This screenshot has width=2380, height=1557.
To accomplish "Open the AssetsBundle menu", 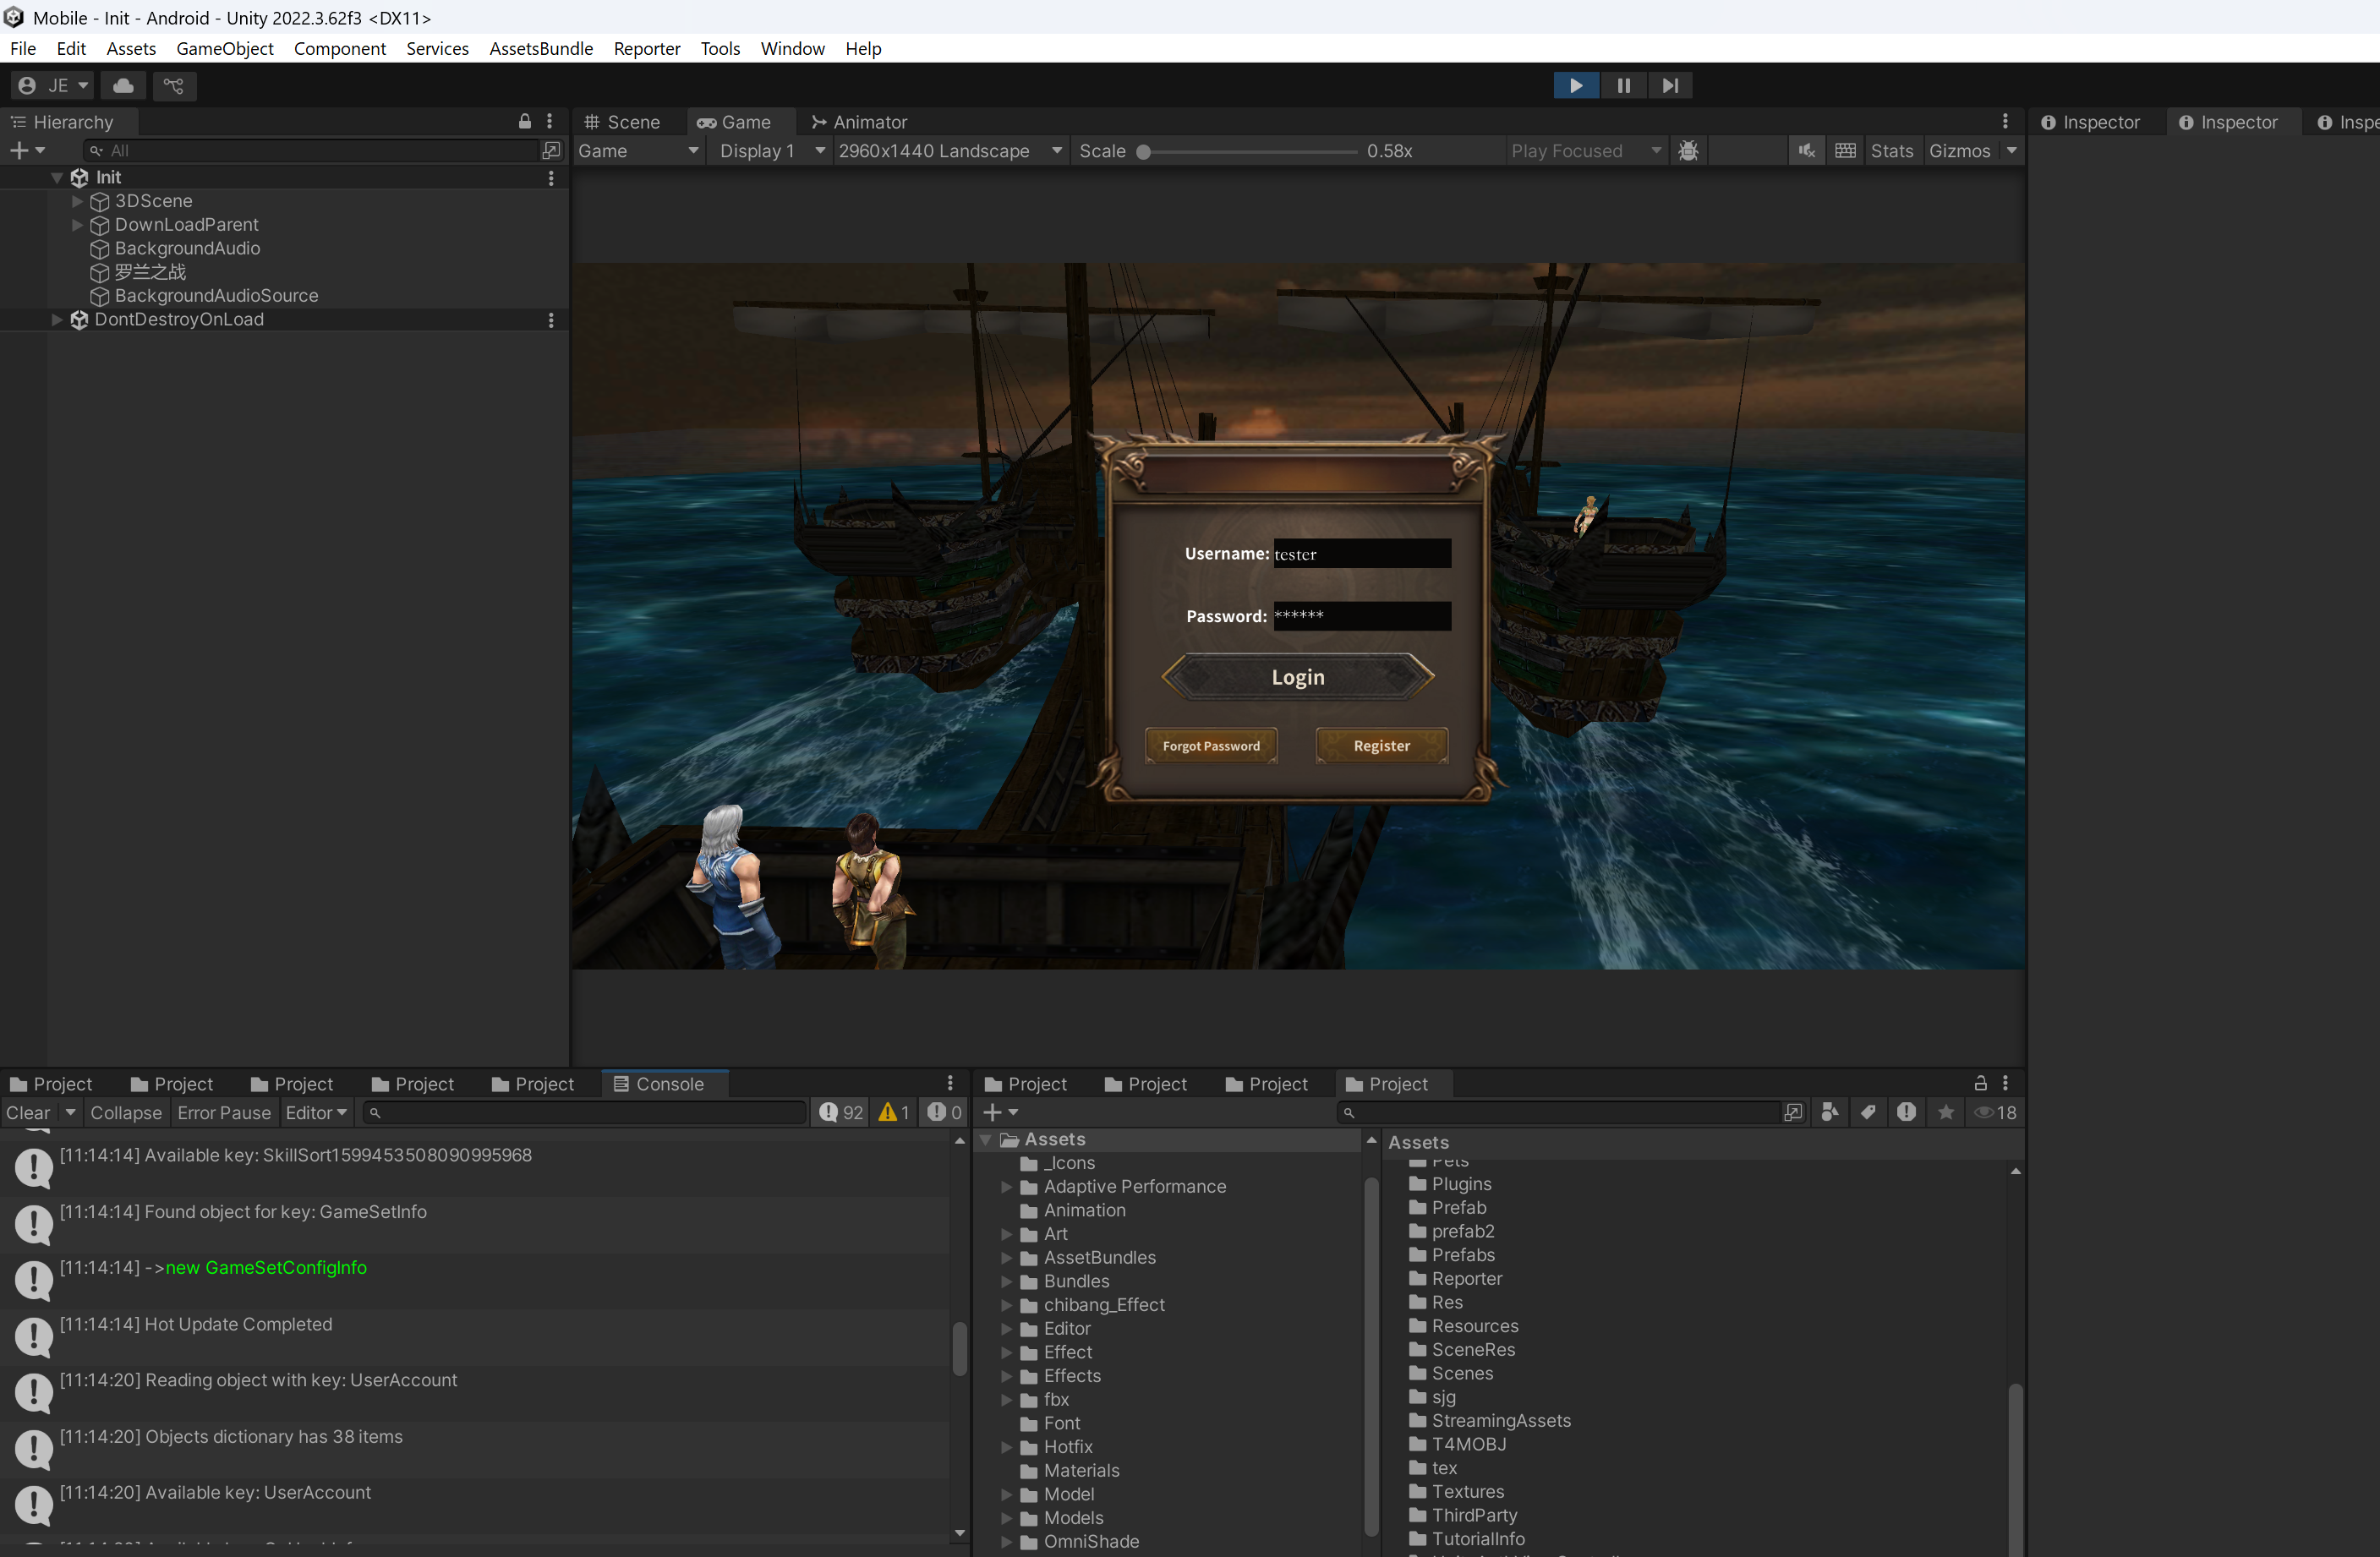I will pos(540,48).
